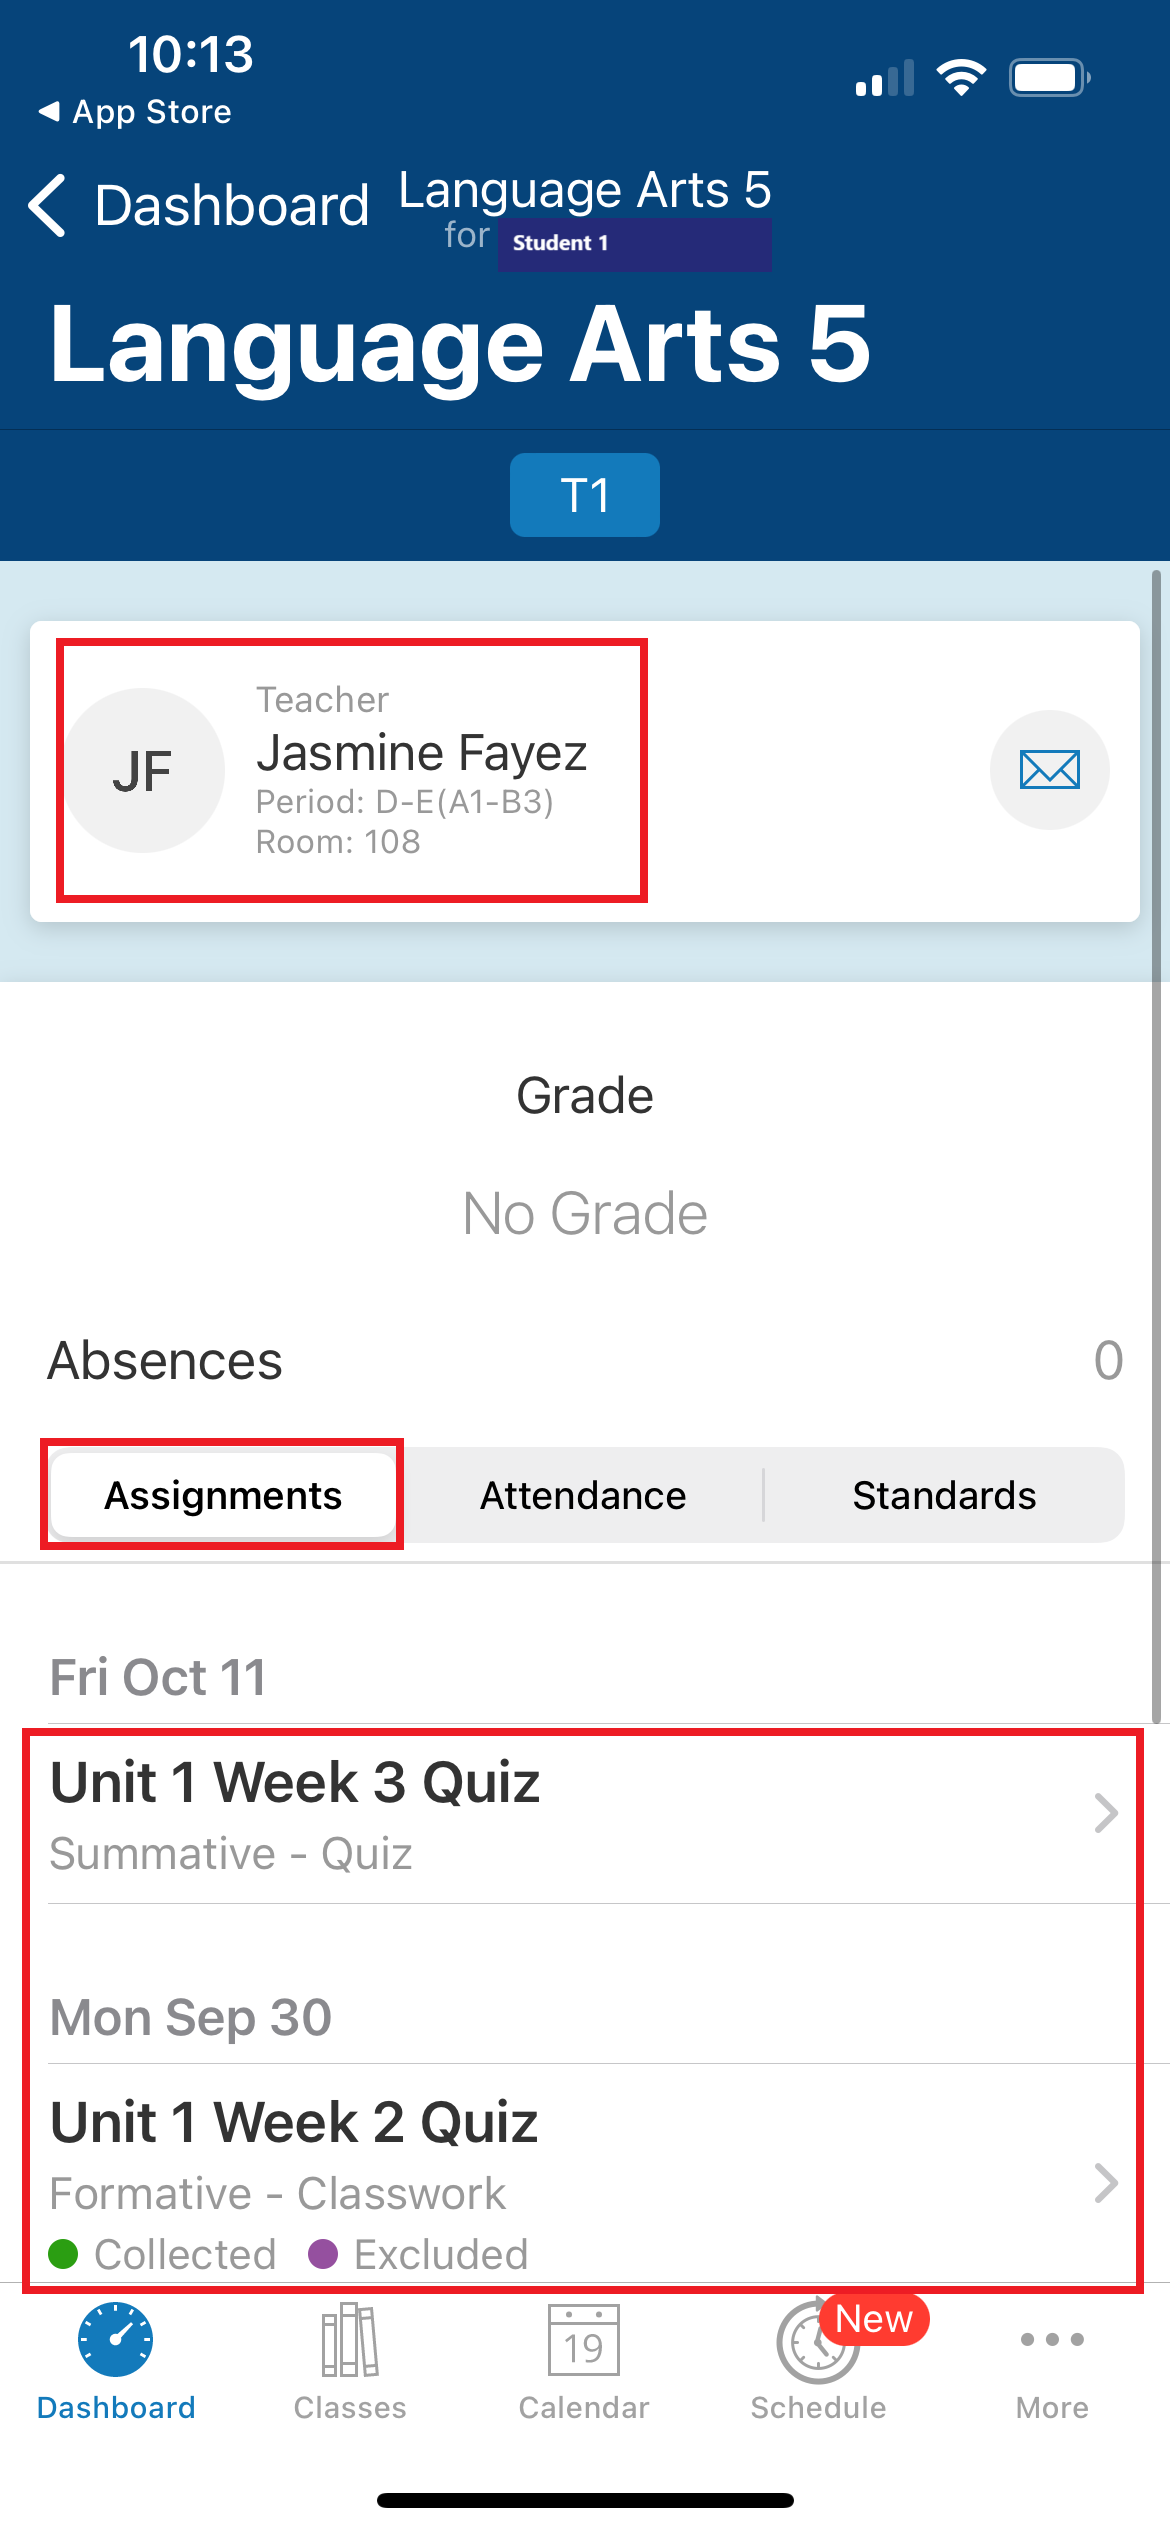This screenshot has height=2532, width=1170.
Task: Open the Student 1 selector in header
Action: click(634, 243)
